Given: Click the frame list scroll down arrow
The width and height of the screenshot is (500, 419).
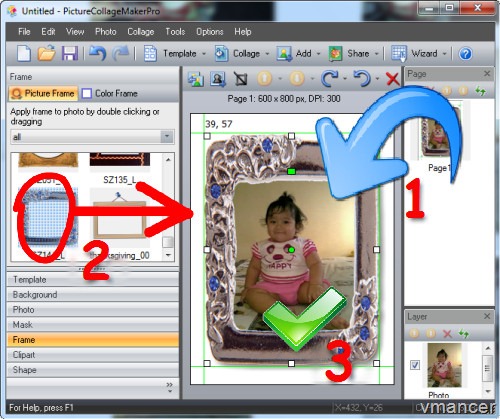Looking at the screenshot, I should pos(168,256).
